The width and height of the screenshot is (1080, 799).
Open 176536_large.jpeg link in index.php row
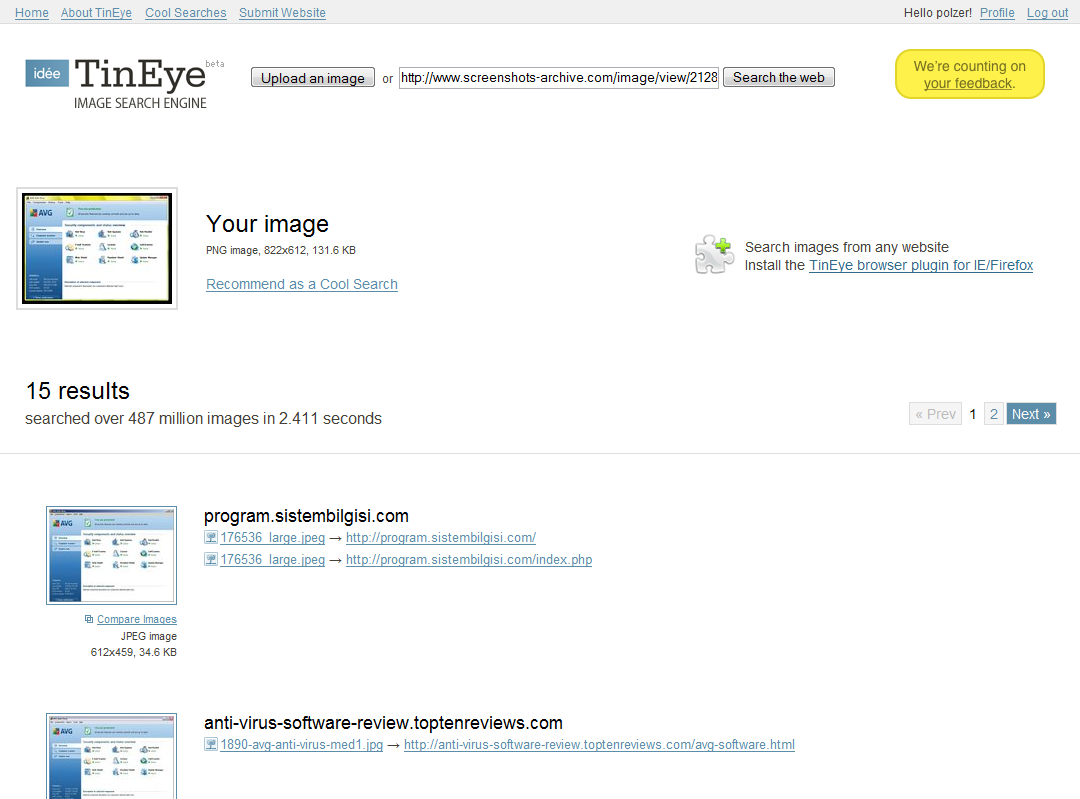pyautogui.click(x=273, y=559)
